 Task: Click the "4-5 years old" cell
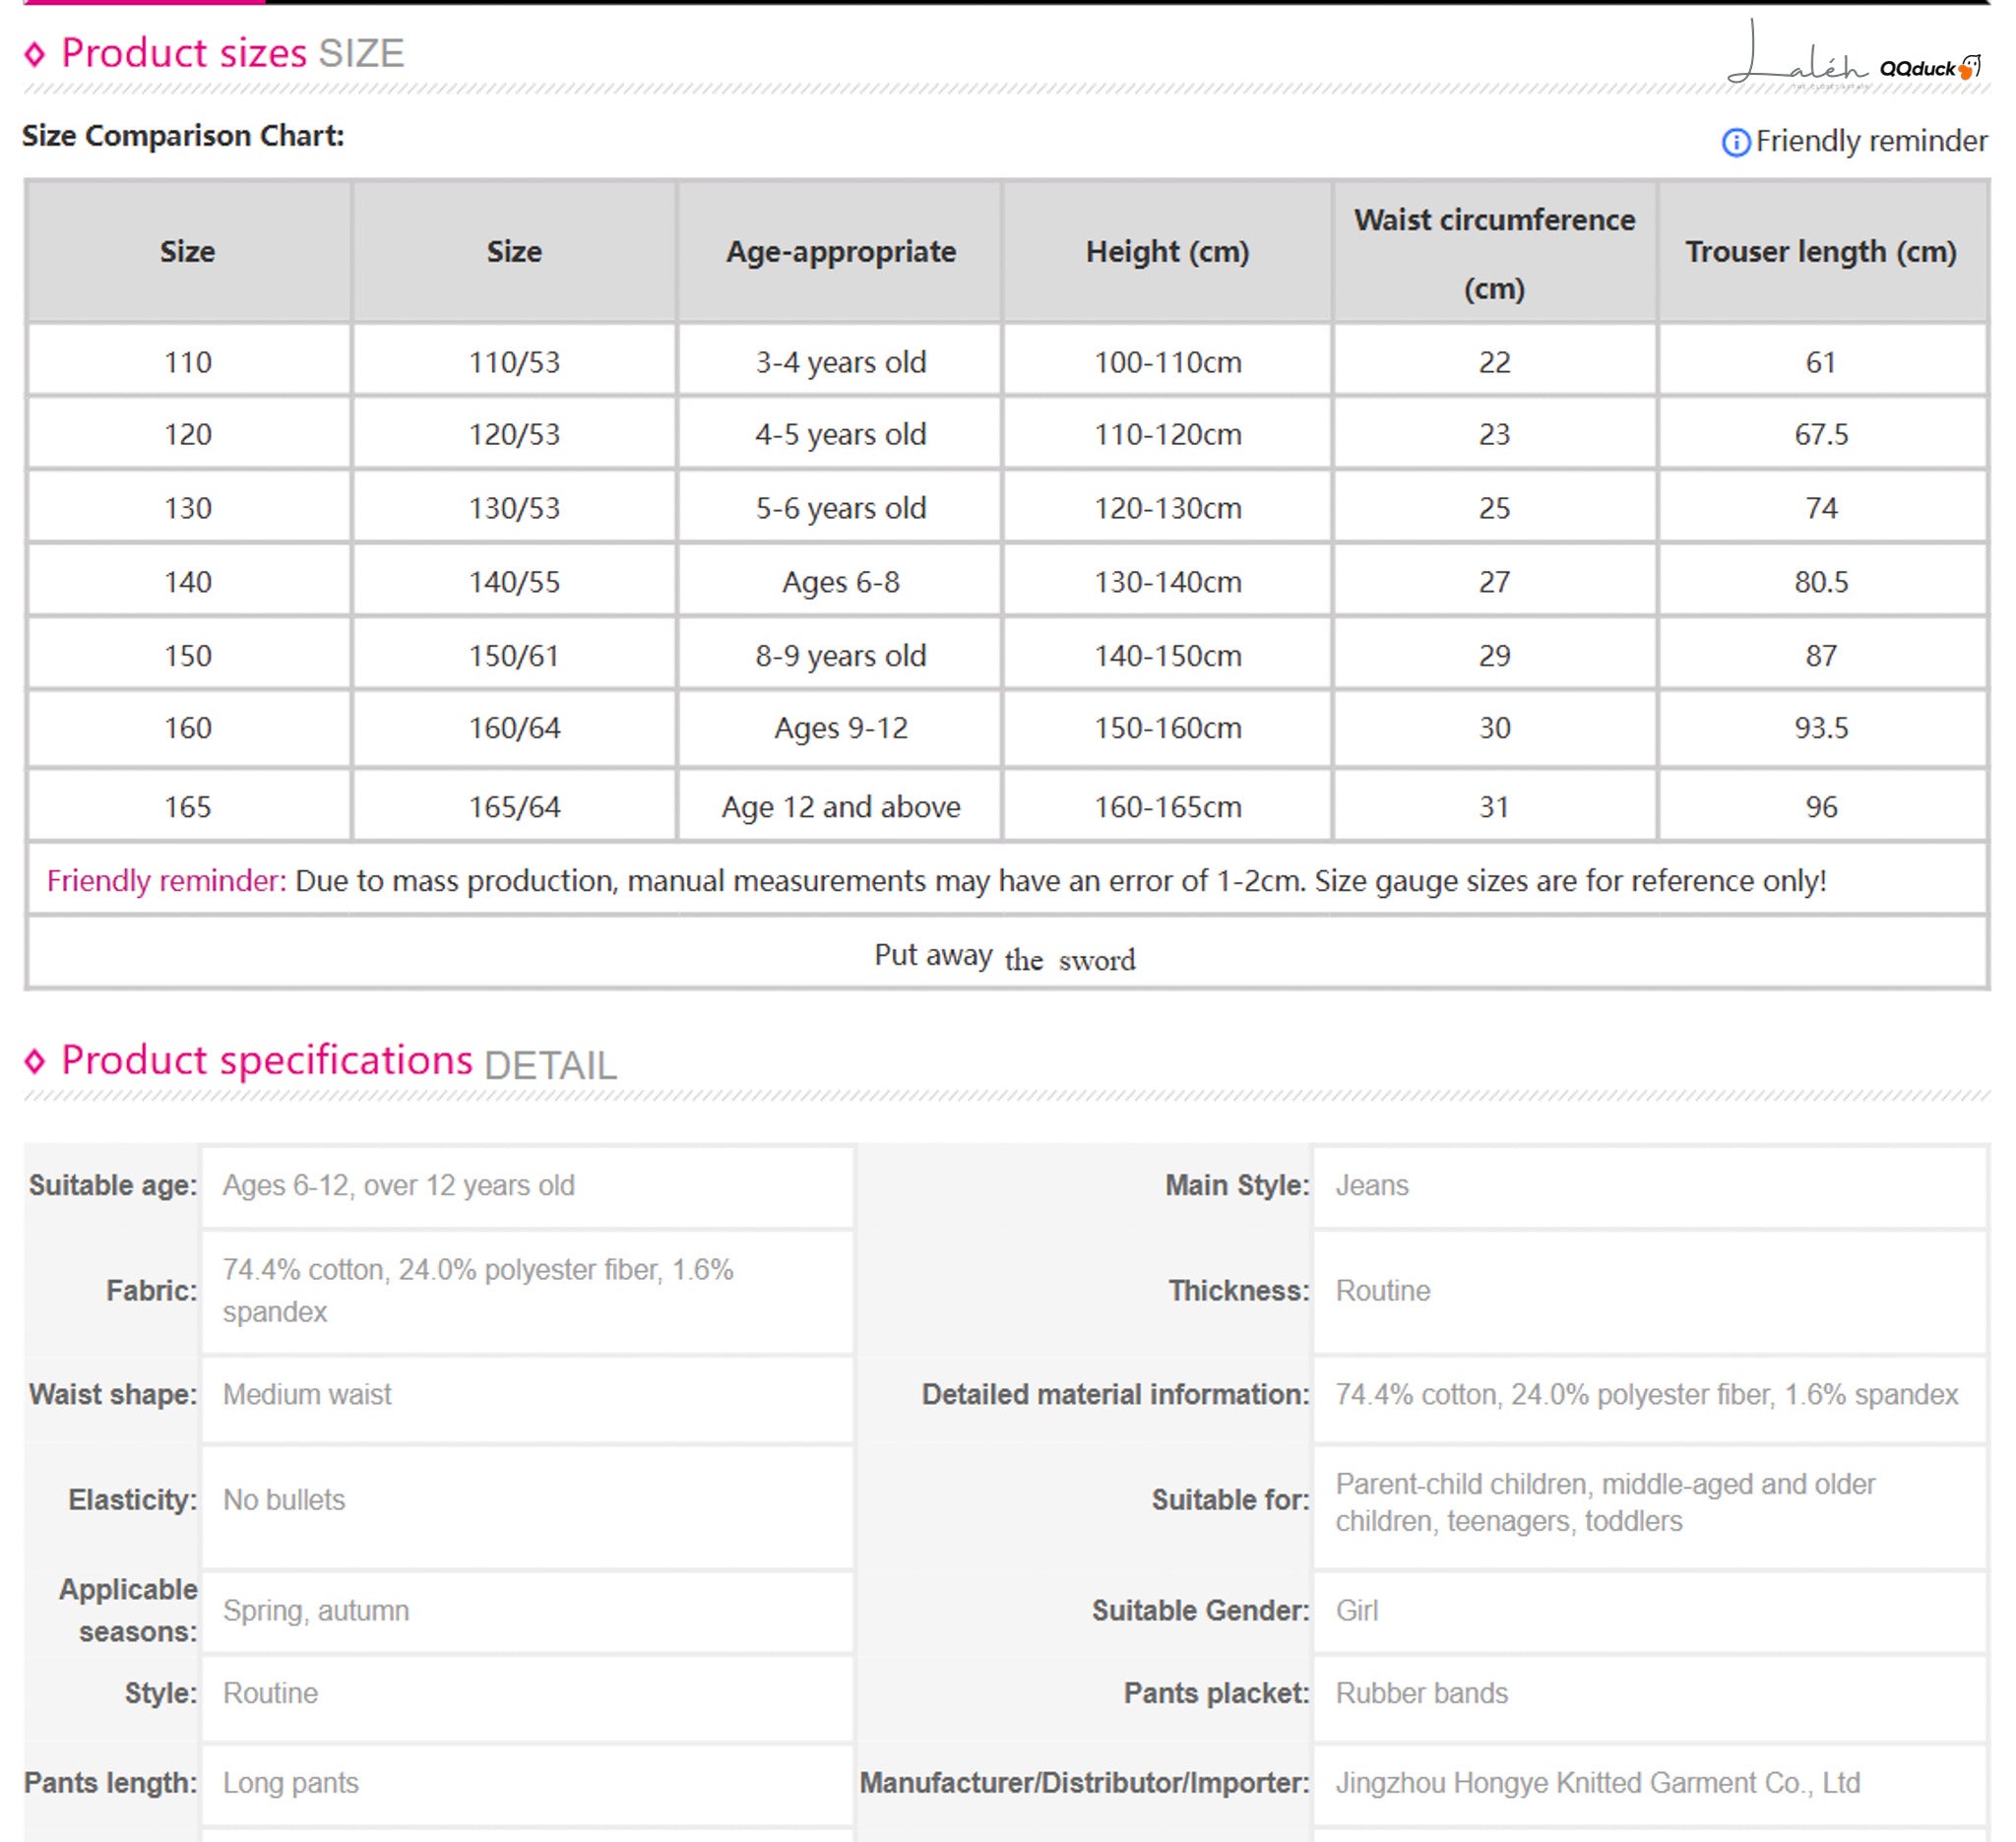[840, 434]
